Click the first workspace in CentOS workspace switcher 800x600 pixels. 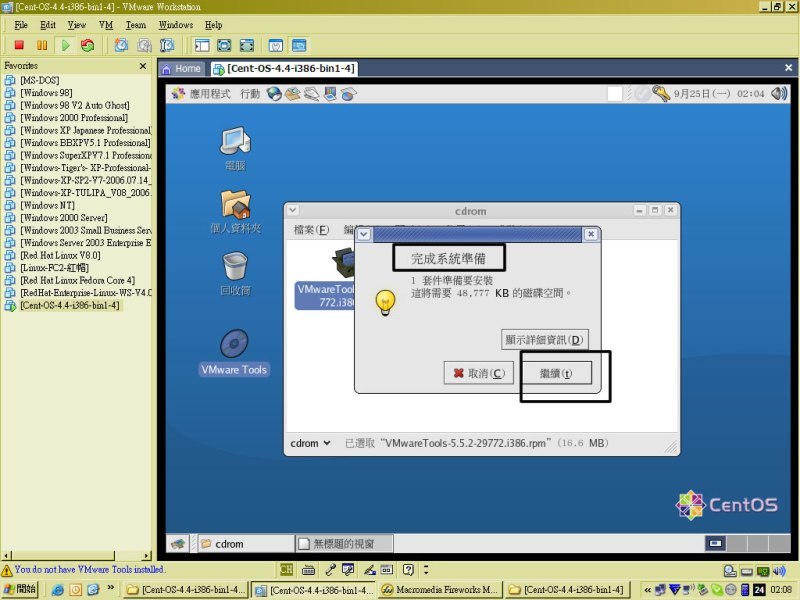pyautogui.click(x=715, y=543)
